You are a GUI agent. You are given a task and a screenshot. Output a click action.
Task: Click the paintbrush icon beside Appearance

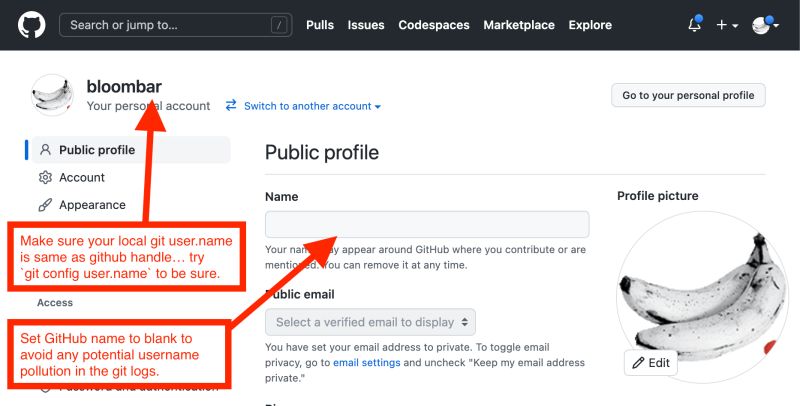click(45, 205)
